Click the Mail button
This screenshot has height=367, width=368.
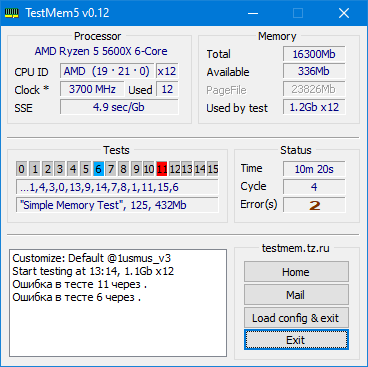pyautogui.click(x=296, y=295)
